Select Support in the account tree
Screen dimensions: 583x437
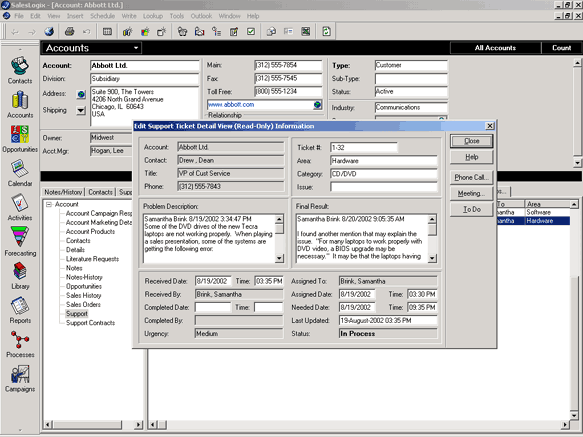77,314
